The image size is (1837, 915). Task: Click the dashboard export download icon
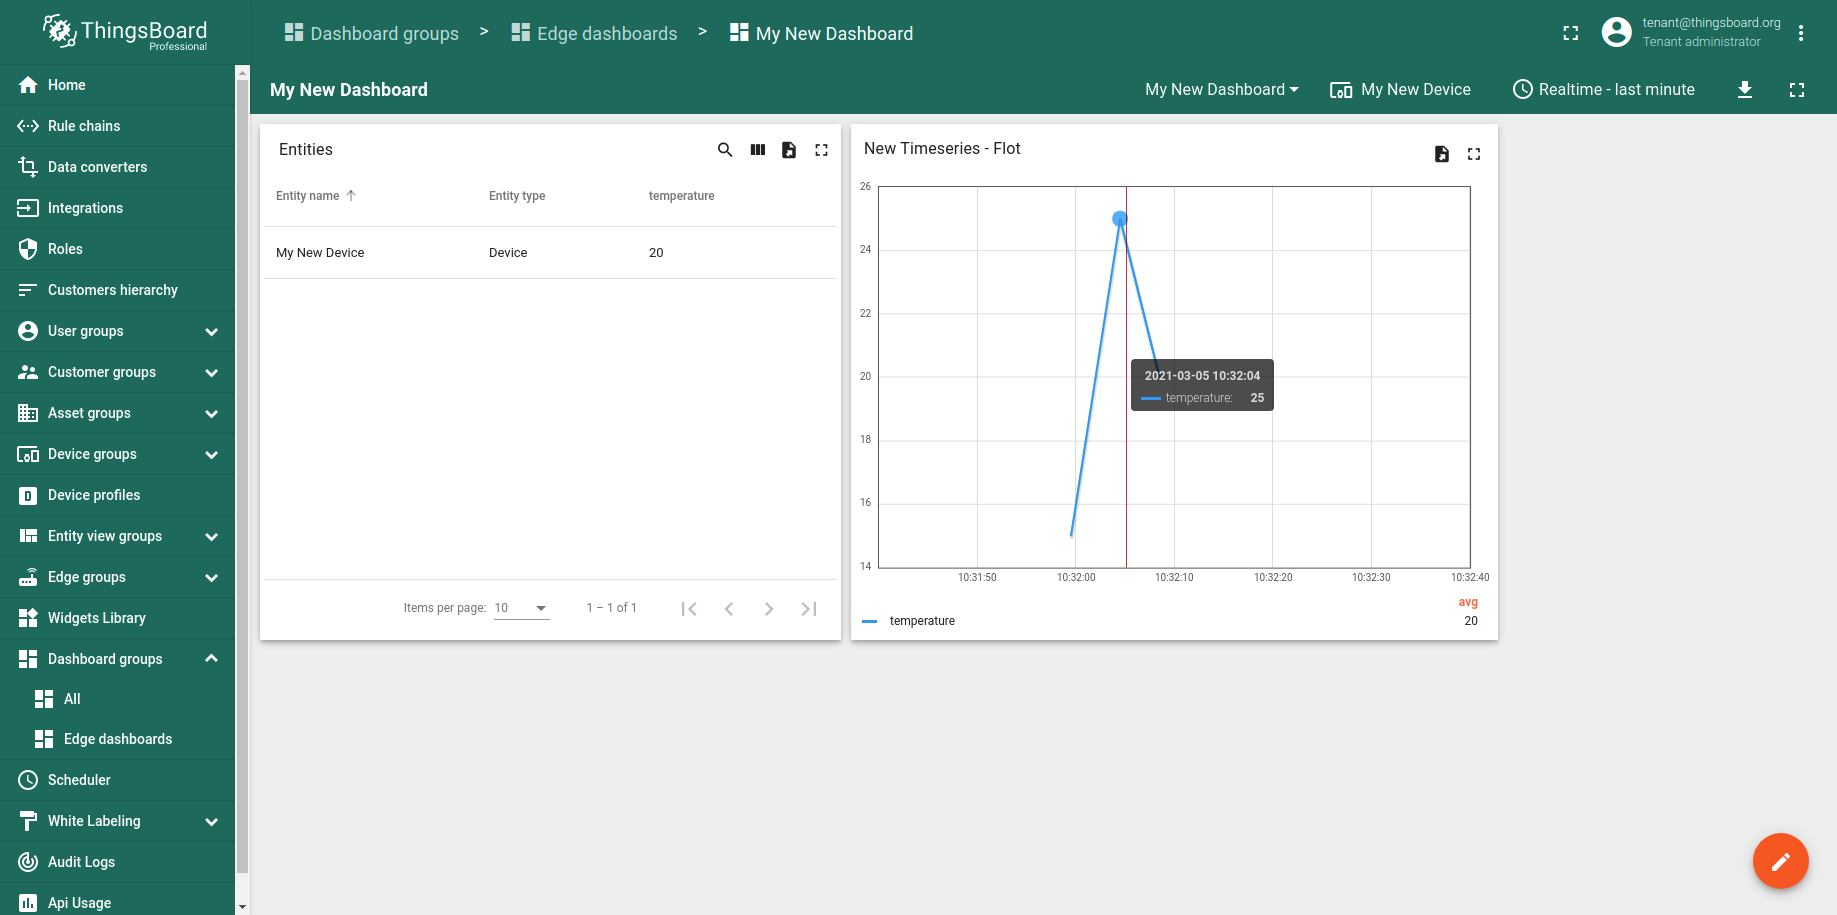tap(1745, 89)
